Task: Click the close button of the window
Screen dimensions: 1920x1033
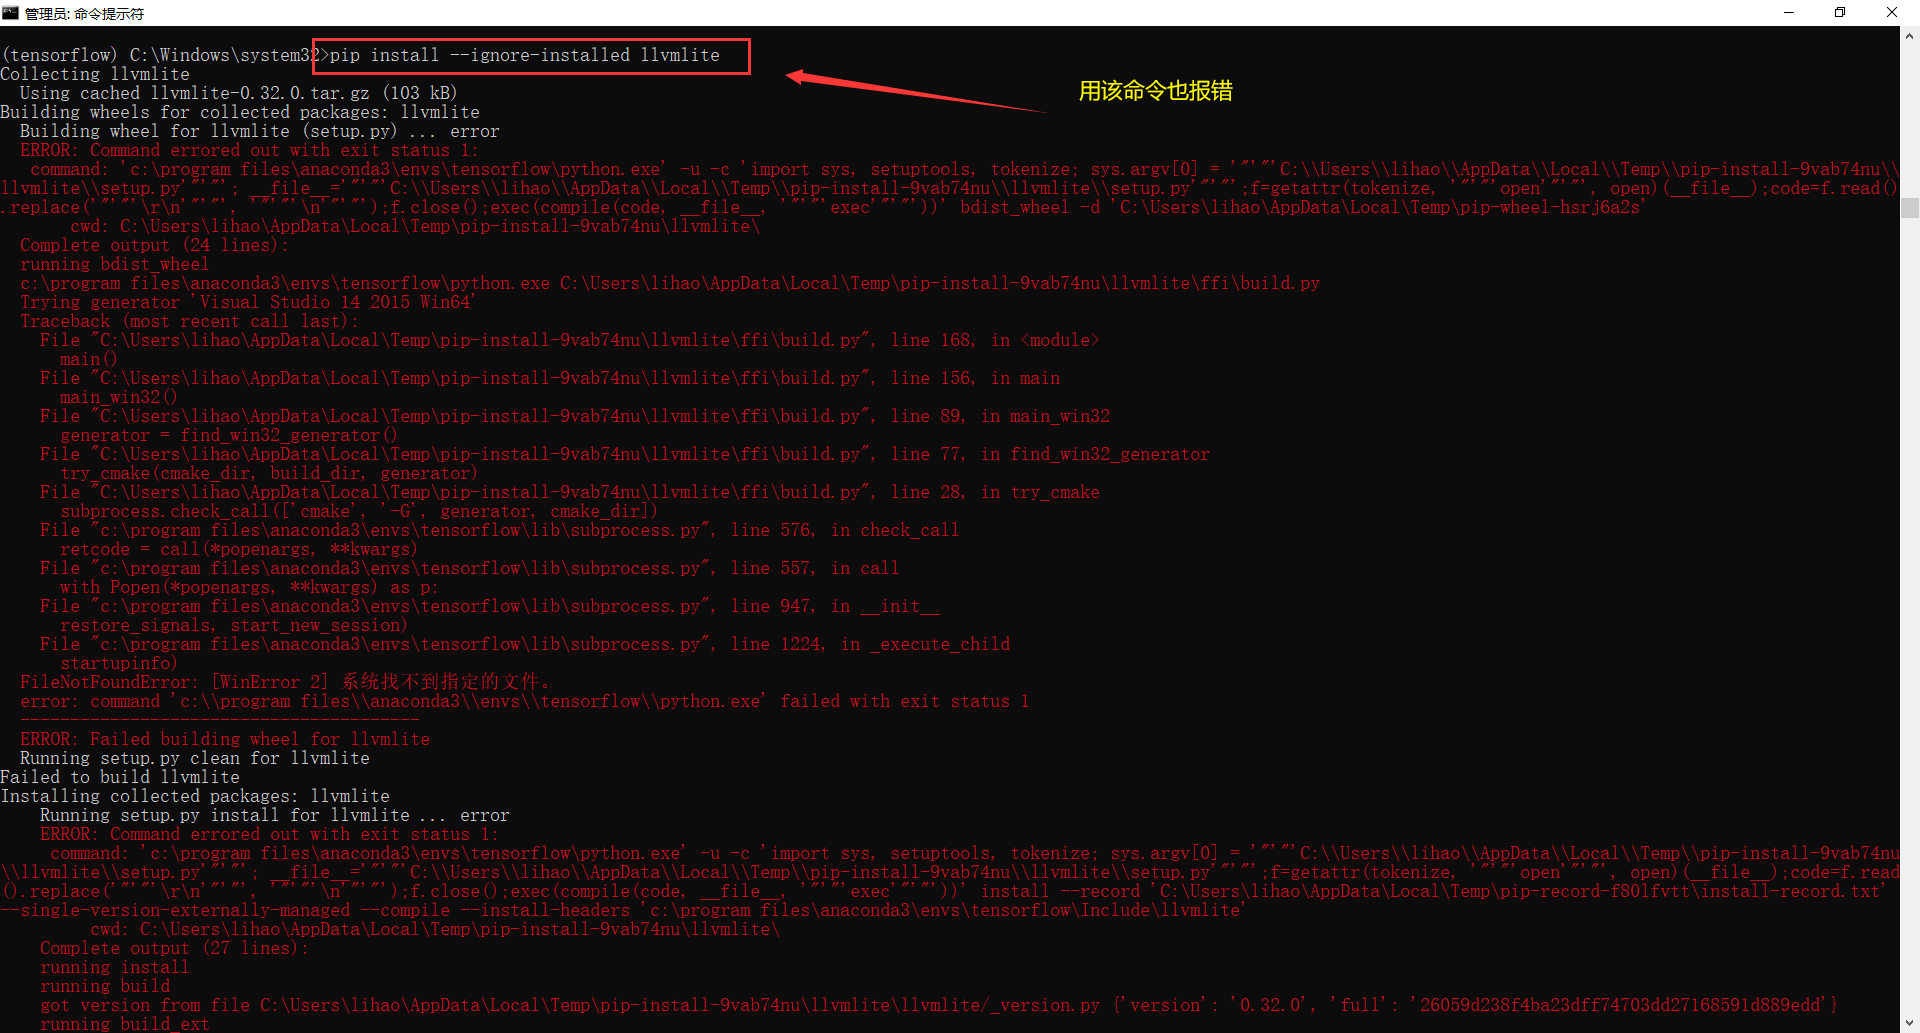Action: click(1892, 13)
